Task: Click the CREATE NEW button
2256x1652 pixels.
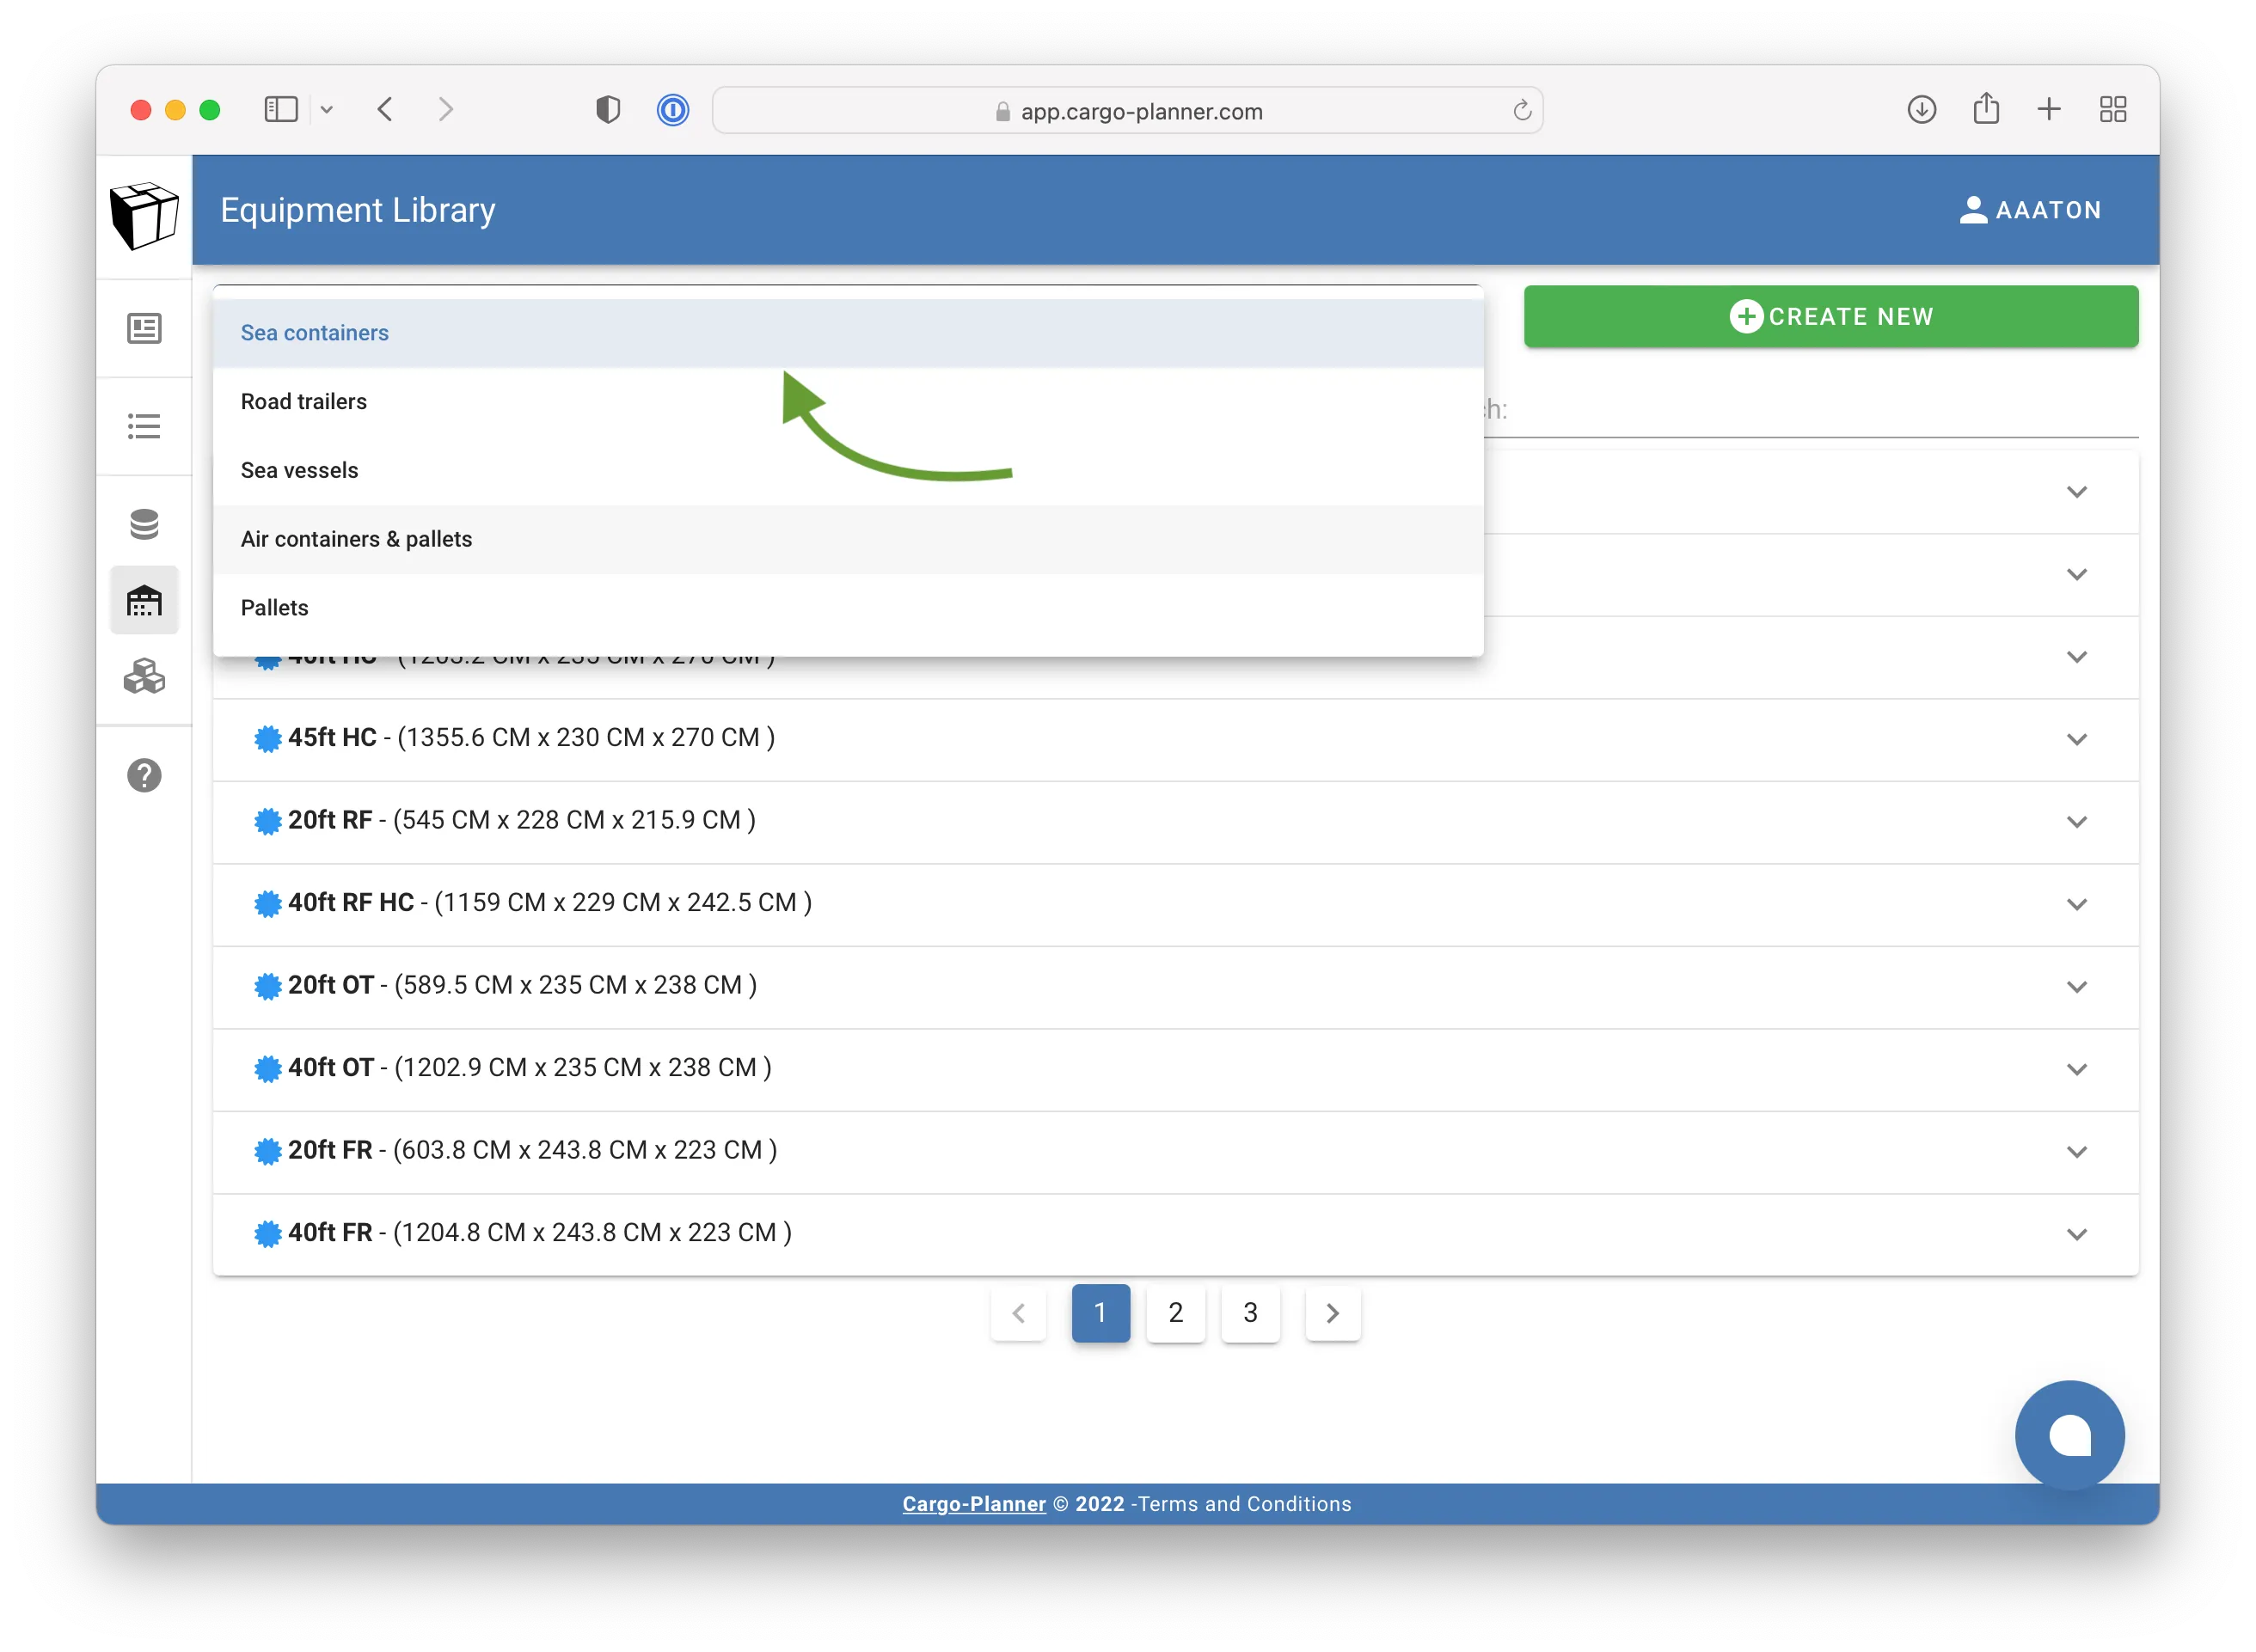Action: point(1830,316)
